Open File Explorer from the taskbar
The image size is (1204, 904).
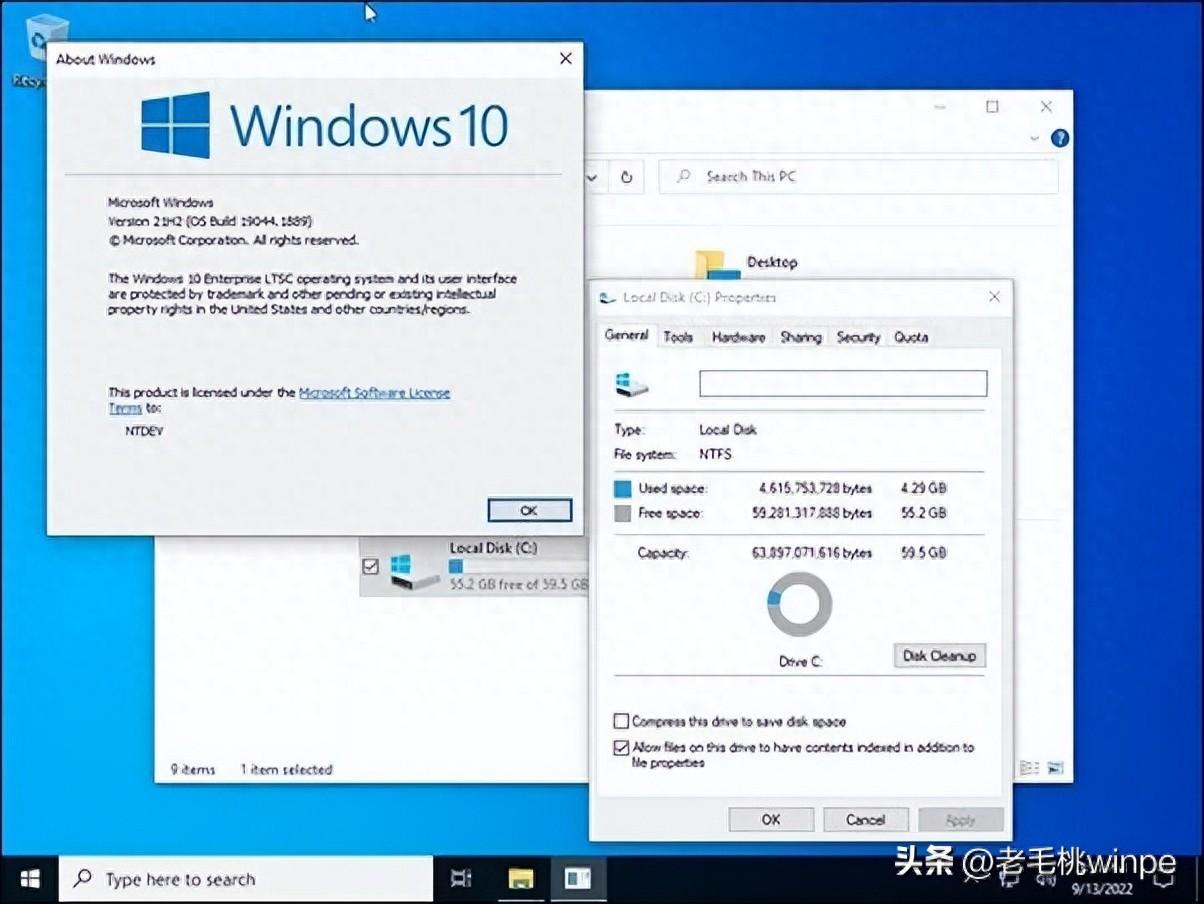coord(521,878)
